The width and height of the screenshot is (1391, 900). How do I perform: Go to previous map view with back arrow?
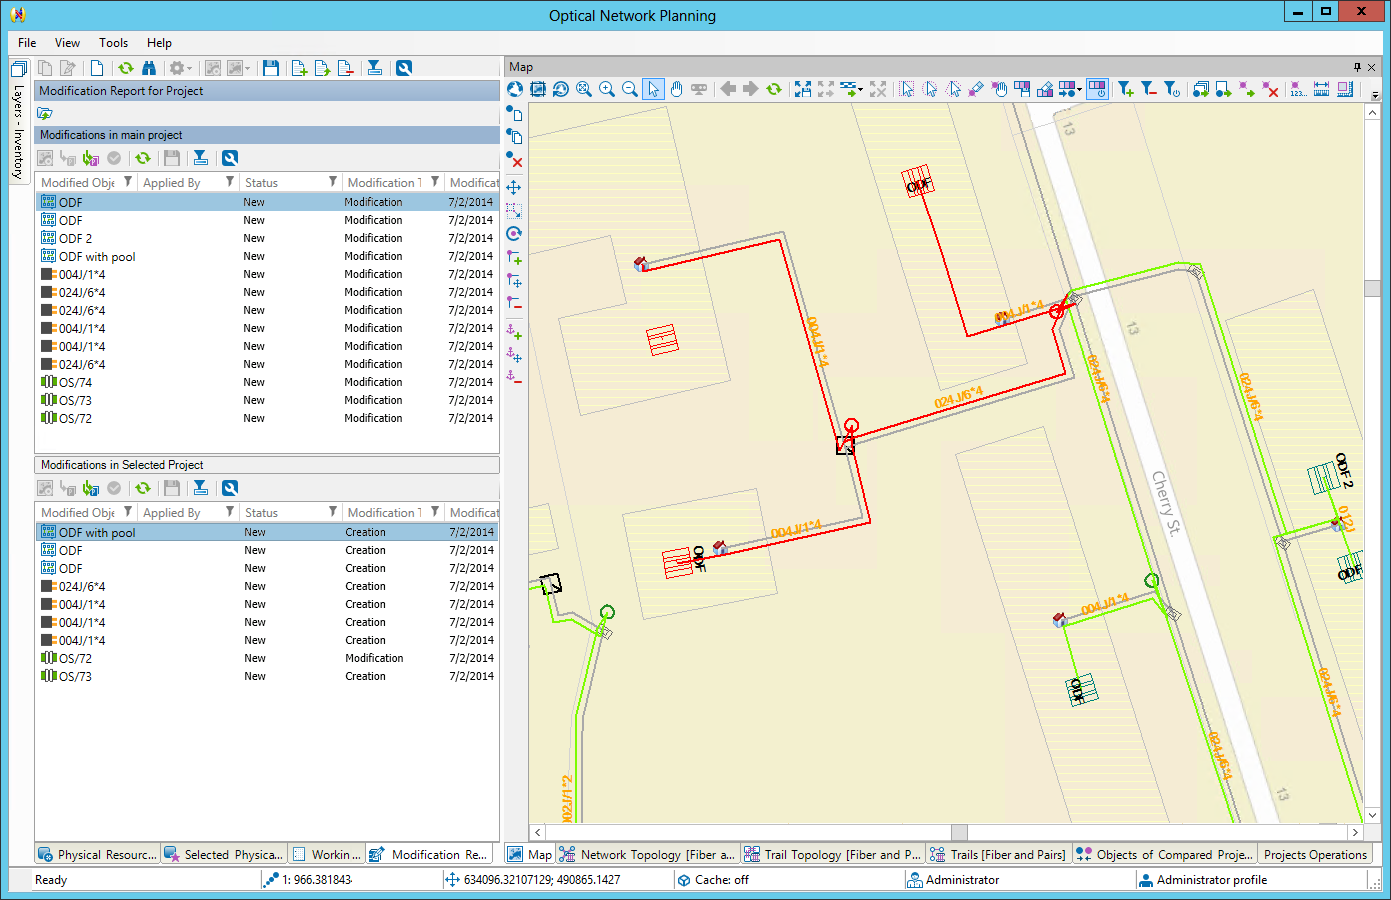(x=728, y=89)
